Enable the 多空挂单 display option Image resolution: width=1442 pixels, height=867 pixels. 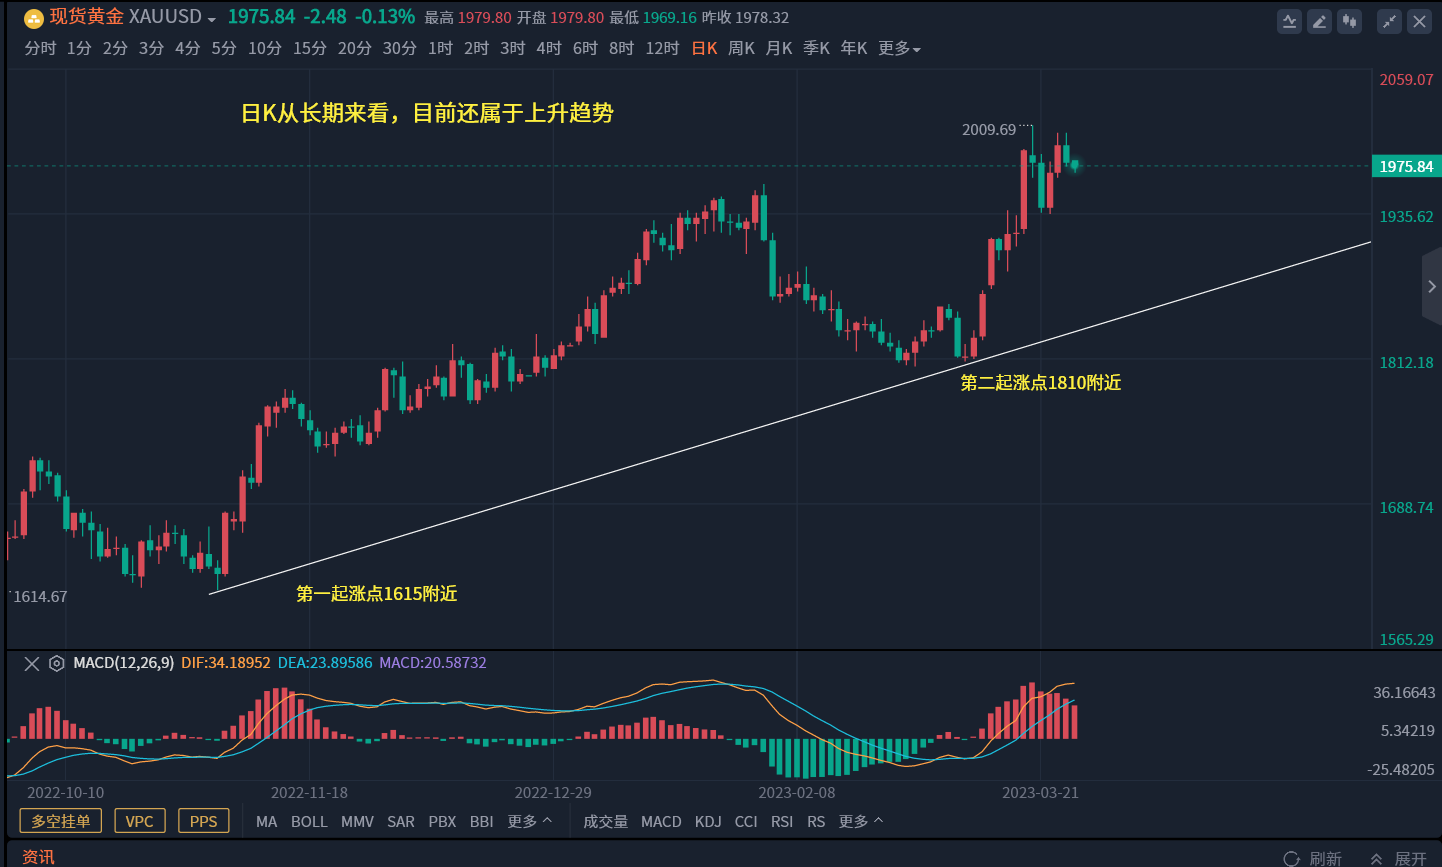click(60, 821)
